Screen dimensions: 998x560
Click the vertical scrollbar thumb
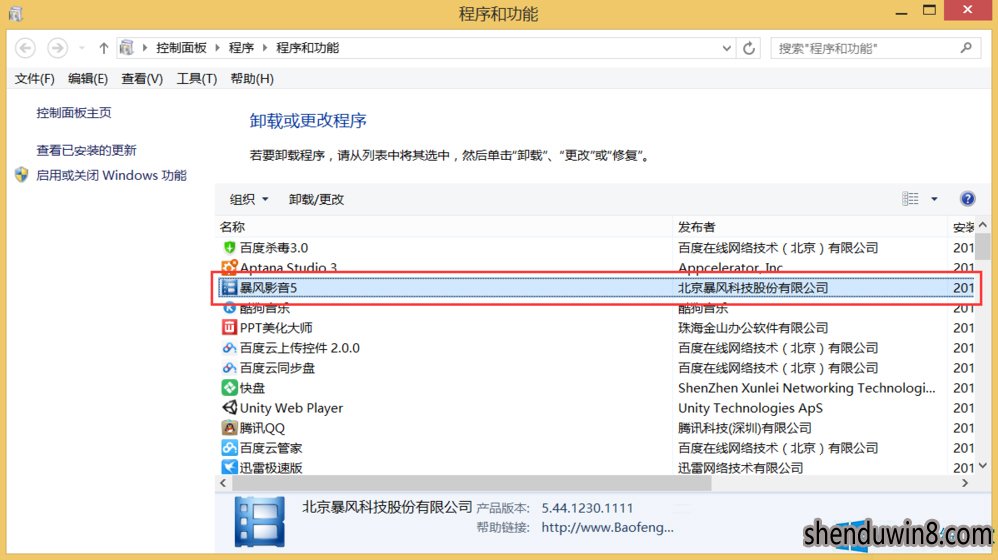coord(983,246)
